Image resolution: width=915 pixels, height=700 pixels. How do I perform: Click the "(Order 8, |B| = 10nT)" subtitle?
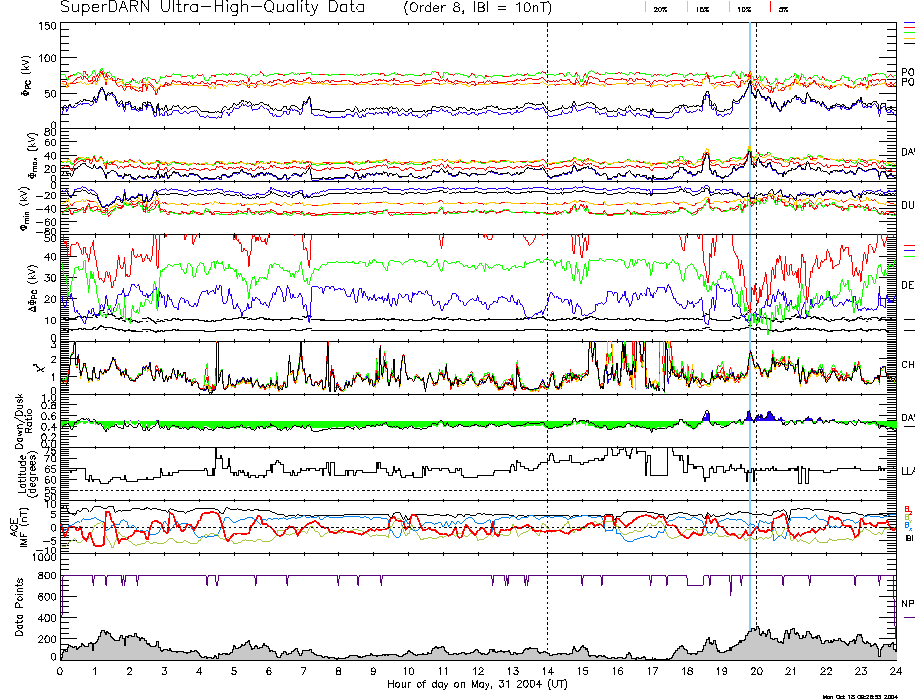477,8
